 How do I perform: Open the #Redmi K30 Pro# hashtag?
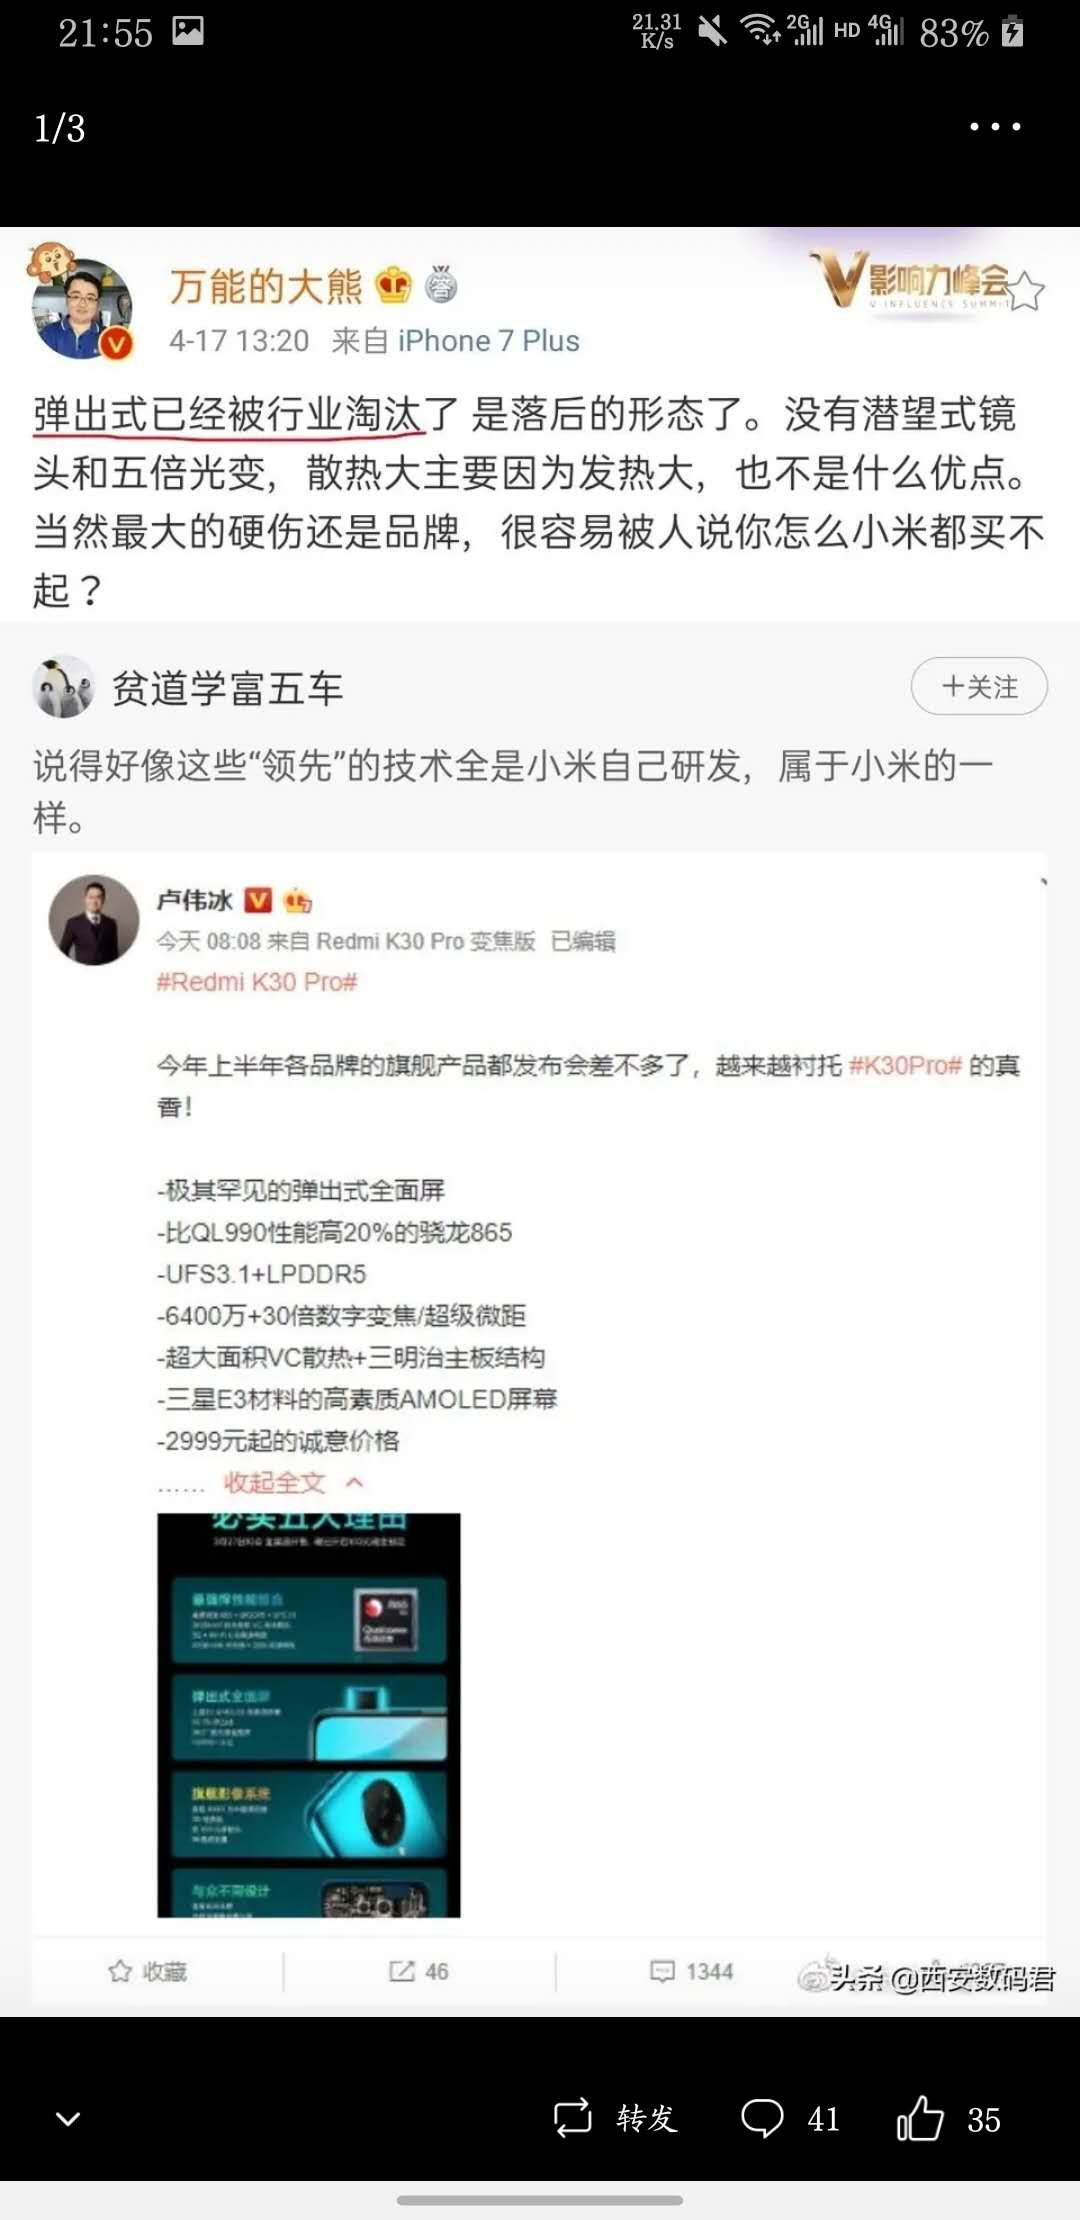point(257,982)
